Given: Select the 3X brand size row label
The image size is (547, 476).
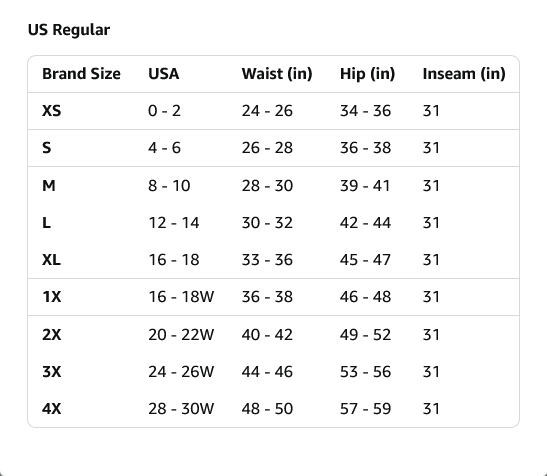Looking at the screenshot, I should point(52,372).
